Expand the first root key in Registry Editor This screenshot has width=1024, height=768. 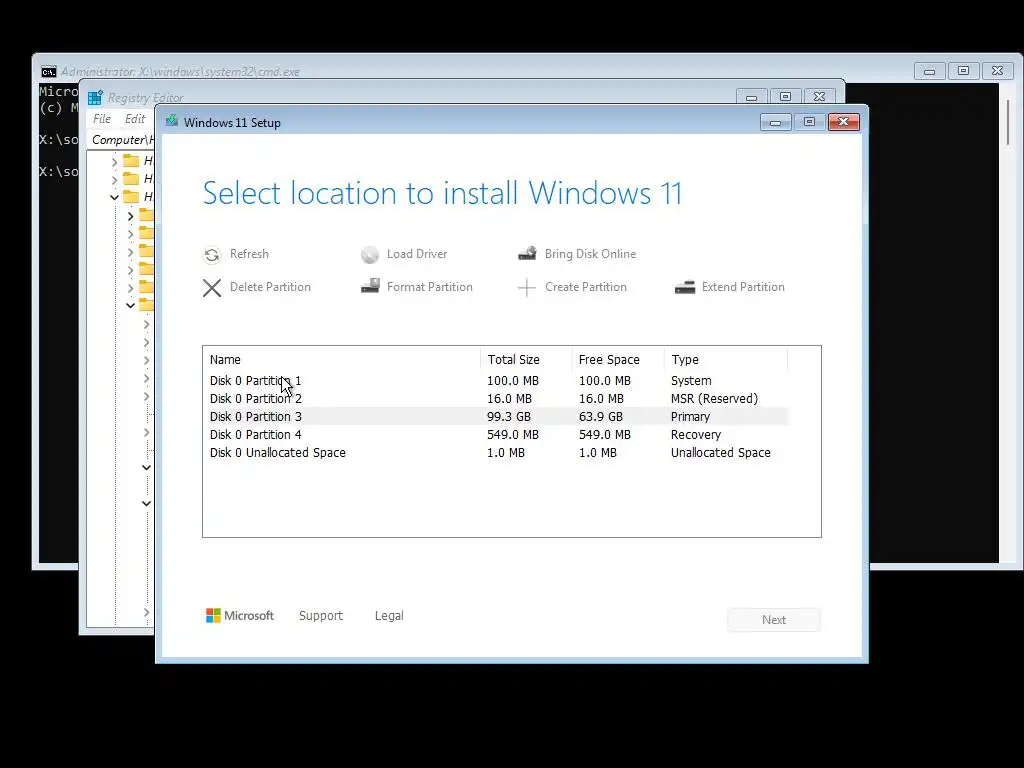[114, 161]
